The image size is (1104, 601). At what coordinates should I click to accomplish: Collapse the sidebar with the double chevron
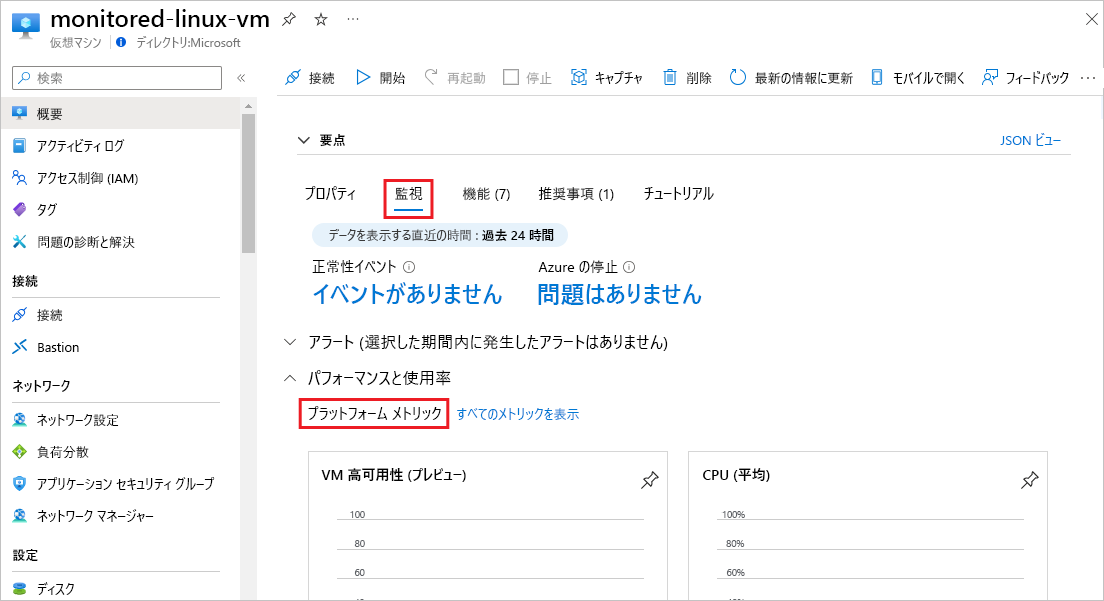coord(241,78)
